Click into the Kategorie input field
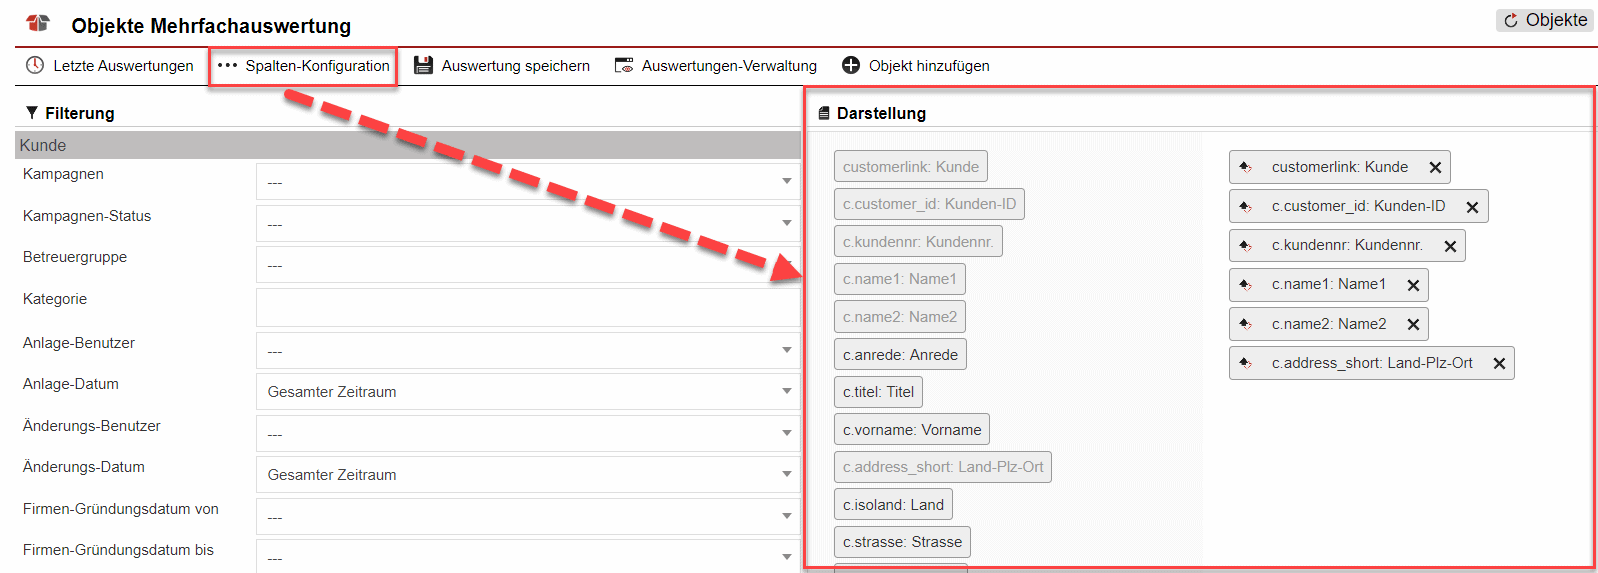1598x573 pixels. tap(527, 307)
